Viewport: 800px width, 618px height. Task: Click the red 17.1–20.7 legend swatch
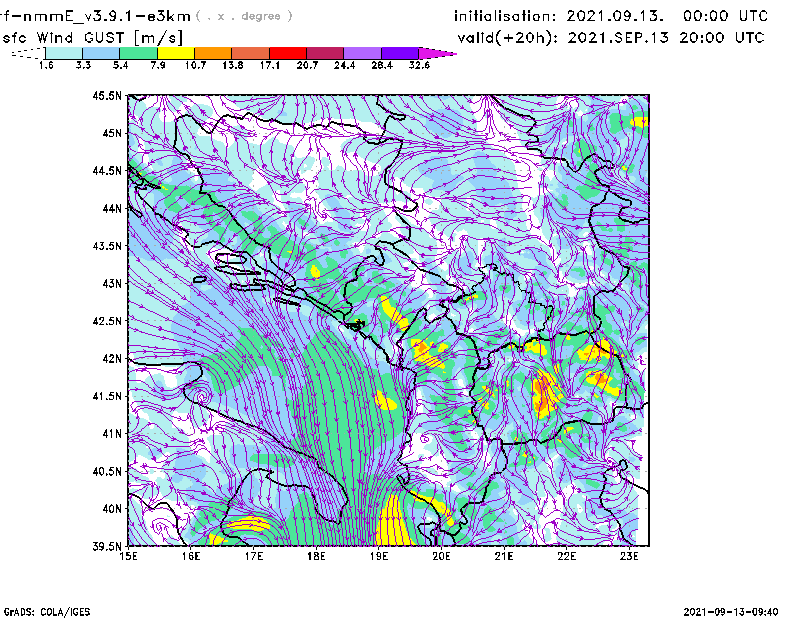[288, 53]
